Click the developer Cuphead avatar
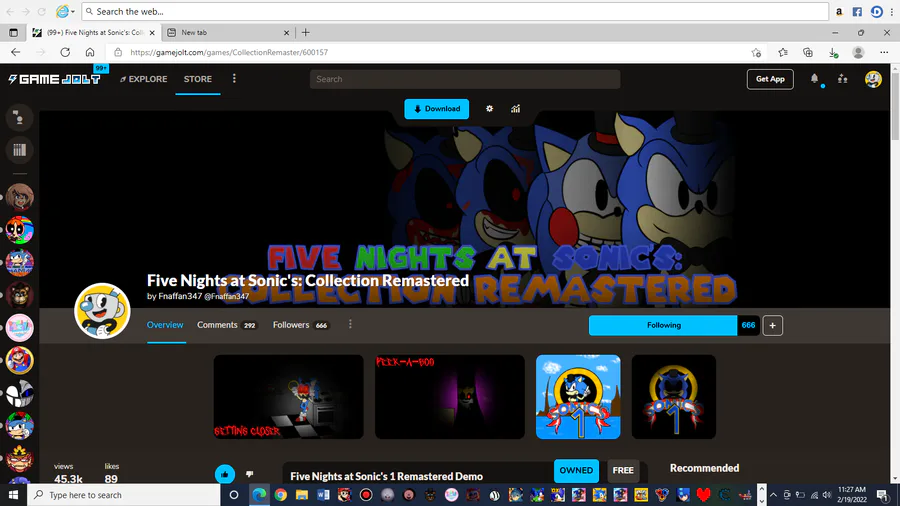The height and width of the screenshot is (506, 900). pyautogui.click(x=102, y=311)
